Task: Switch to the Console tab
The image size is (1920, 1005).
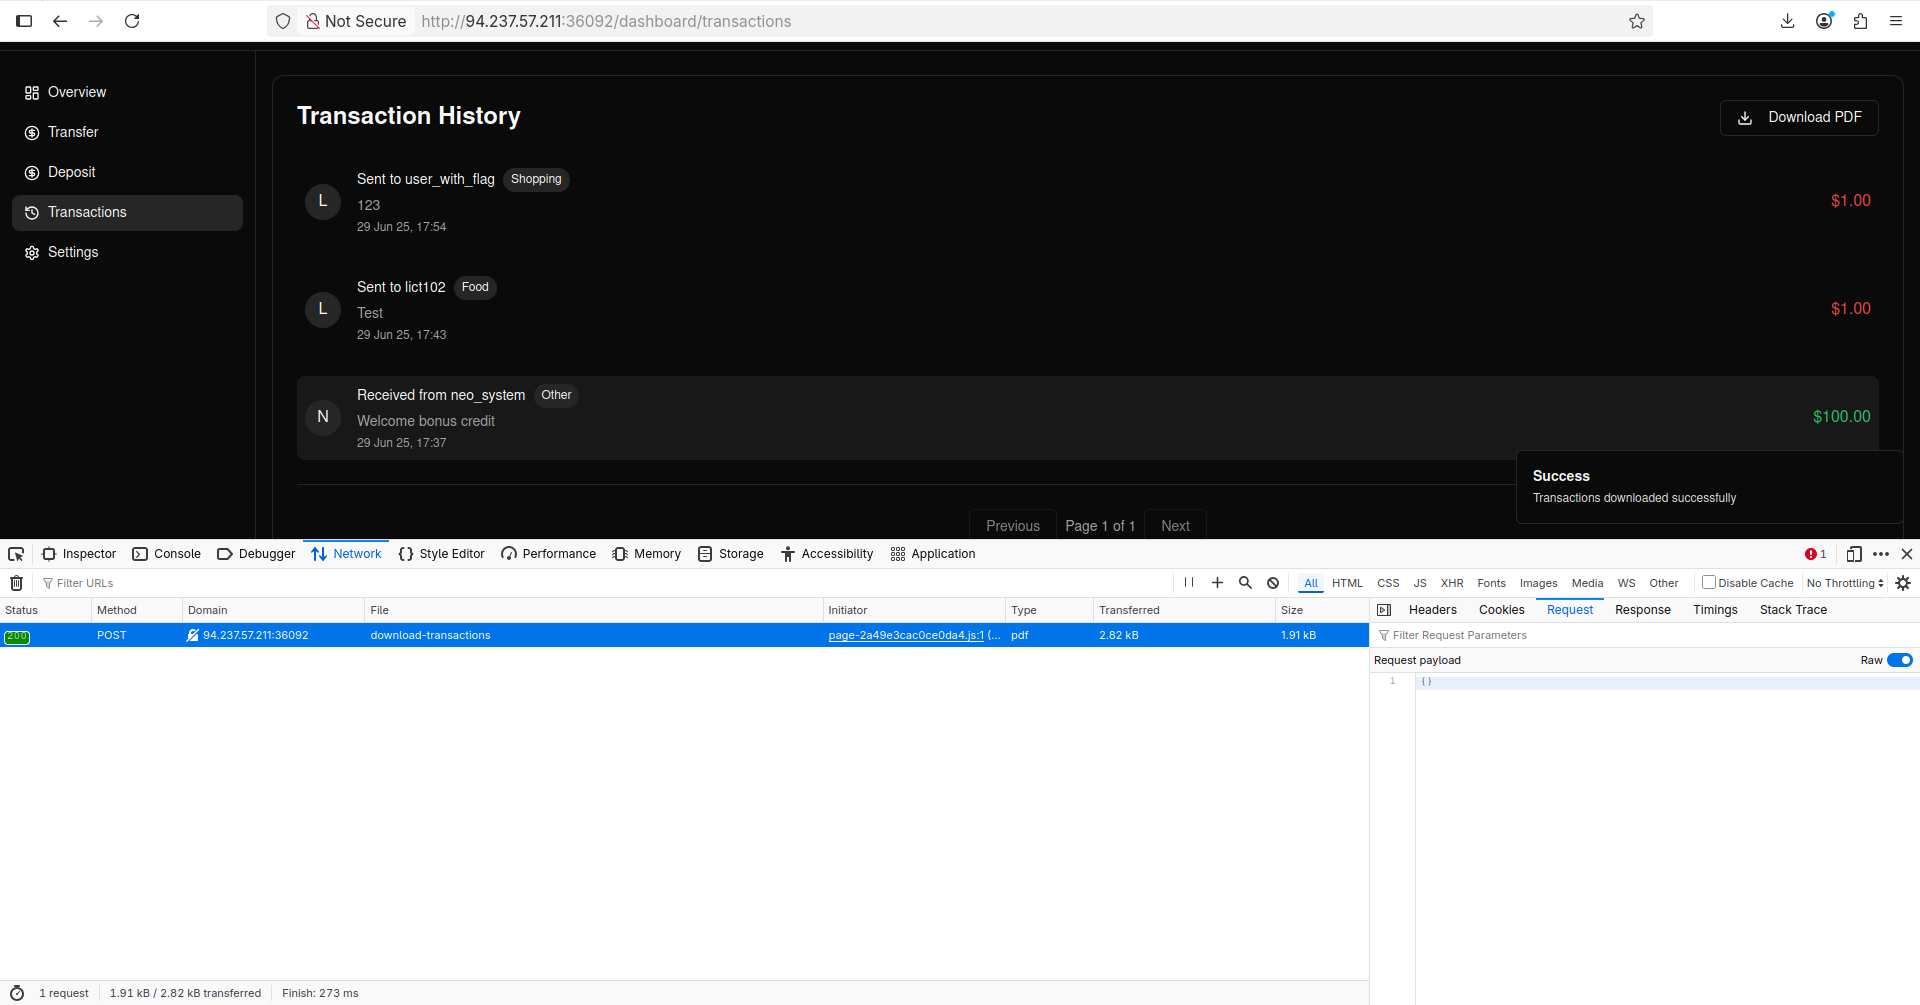Action: (167, 554)
